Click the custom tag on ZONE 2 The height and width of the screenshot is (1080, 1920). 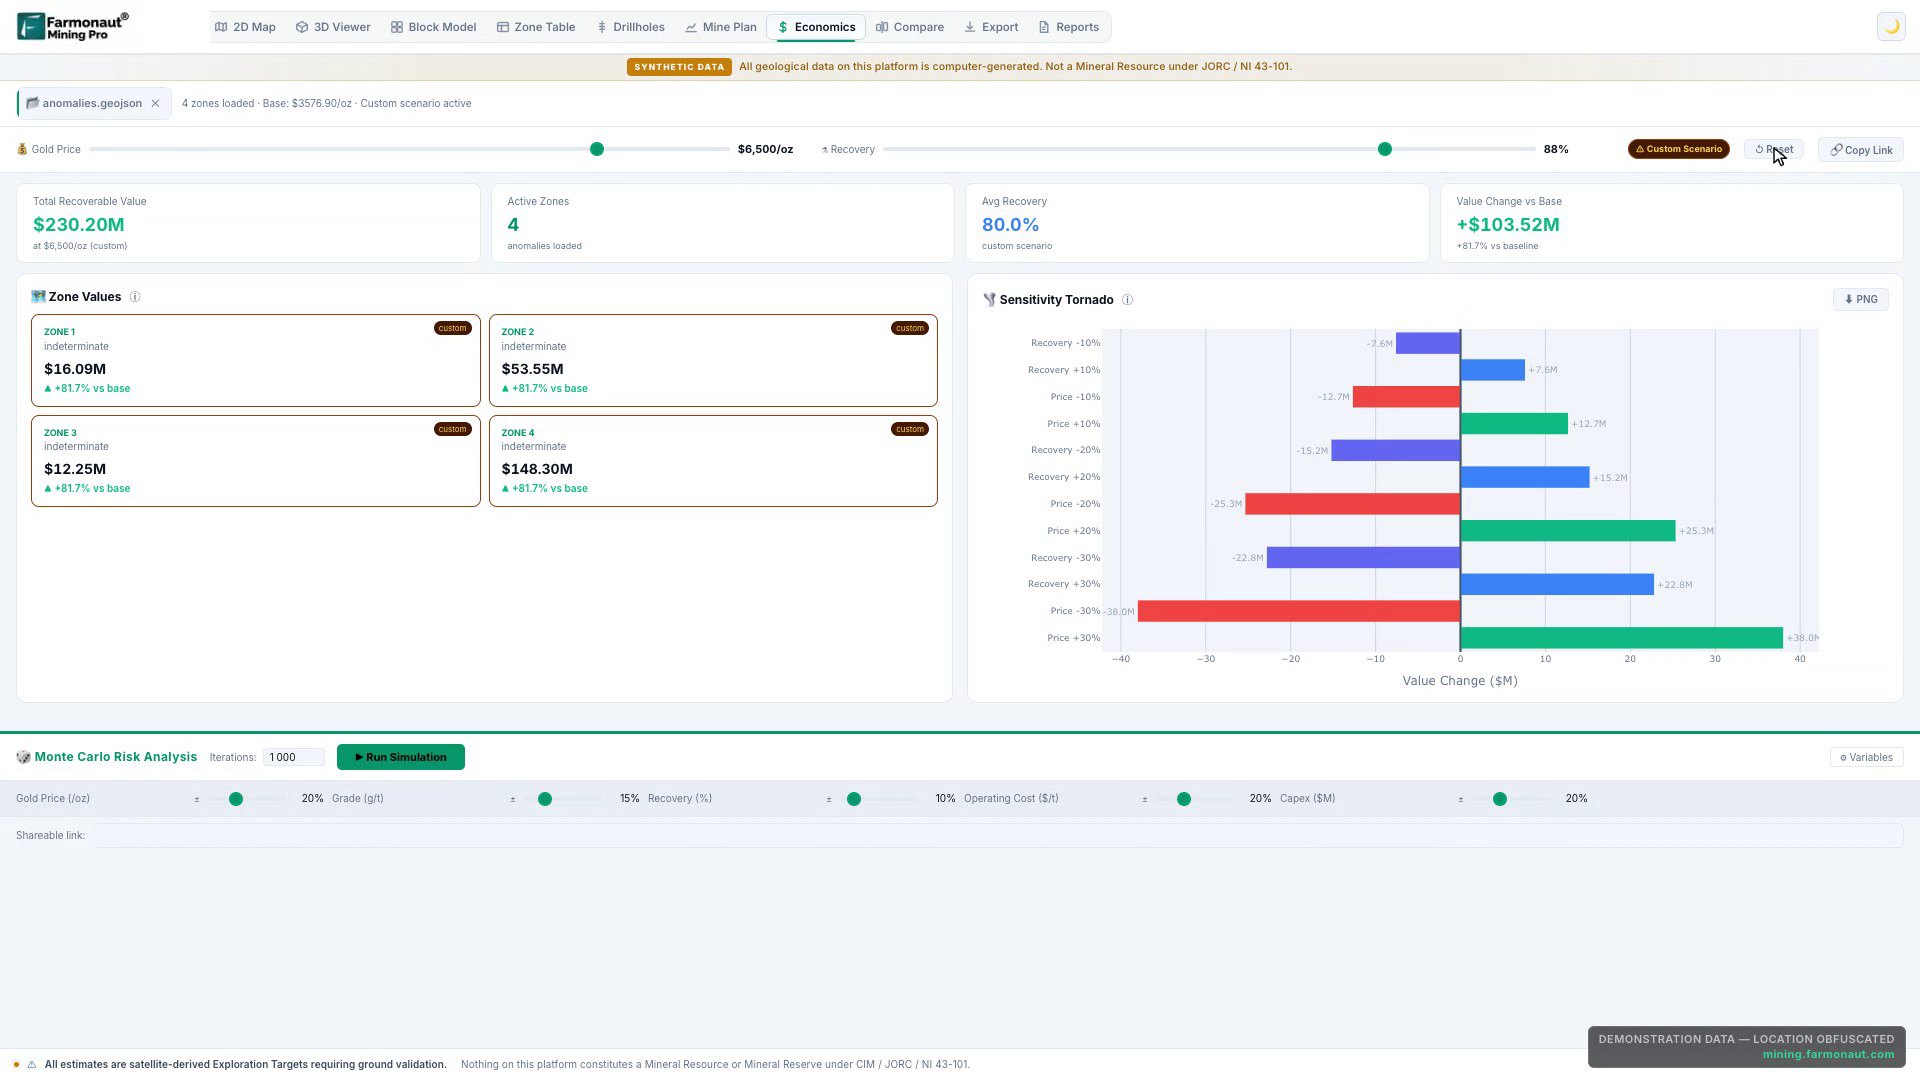[910, 328]
